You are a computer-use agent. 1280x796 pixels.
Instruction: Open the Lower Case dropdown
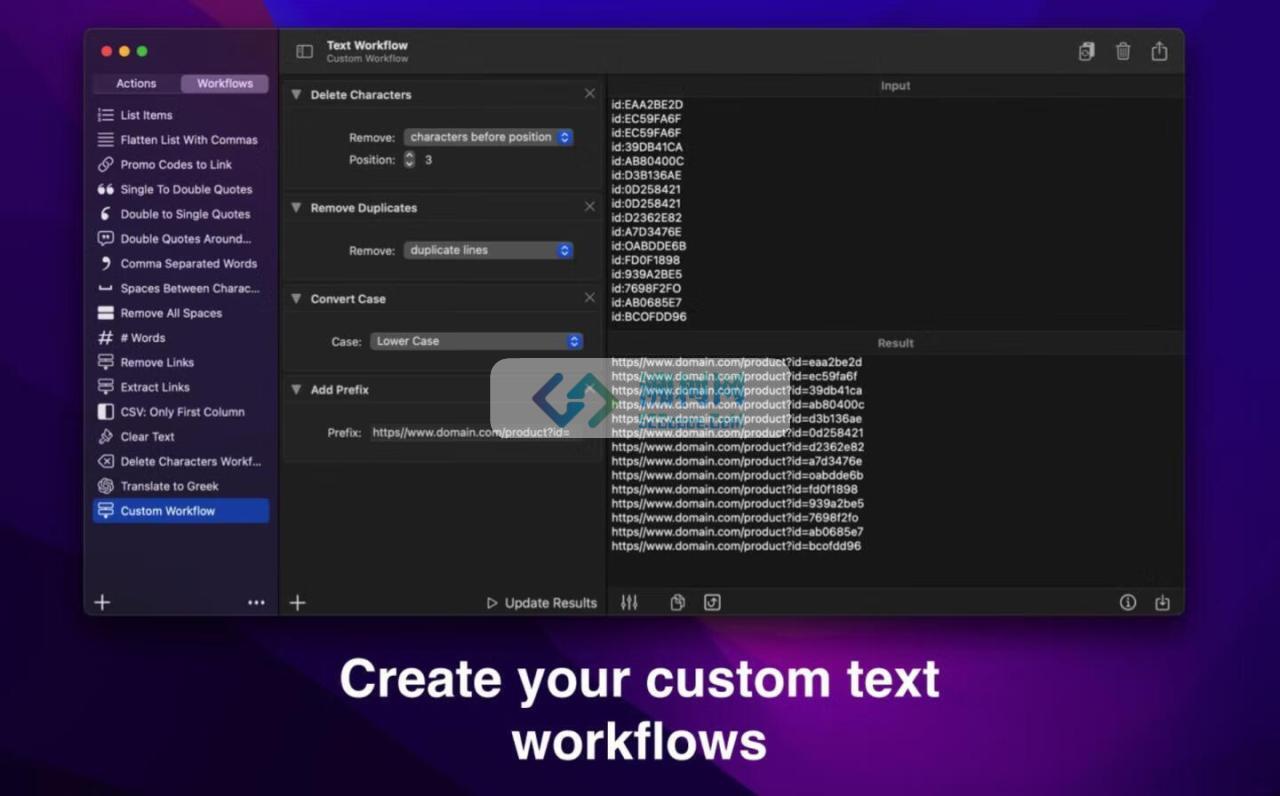[x=476, y=341]
